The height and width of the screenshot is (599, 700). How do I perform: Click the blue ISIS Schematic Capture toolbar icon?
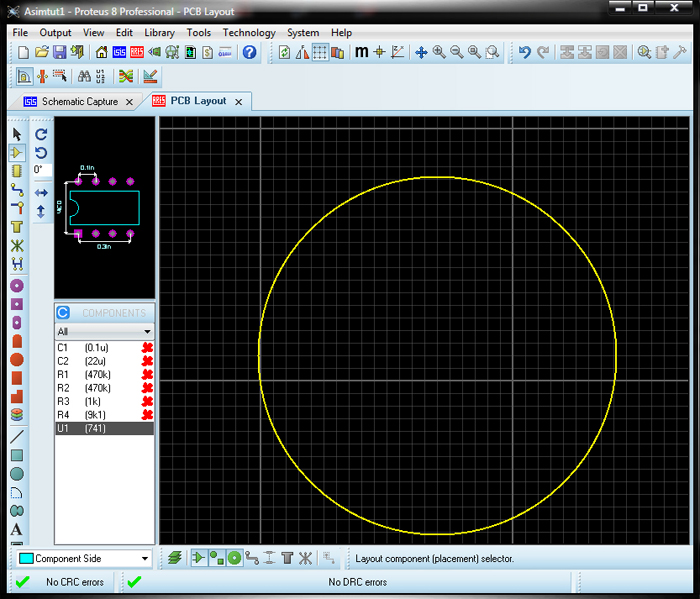(119, 53)
